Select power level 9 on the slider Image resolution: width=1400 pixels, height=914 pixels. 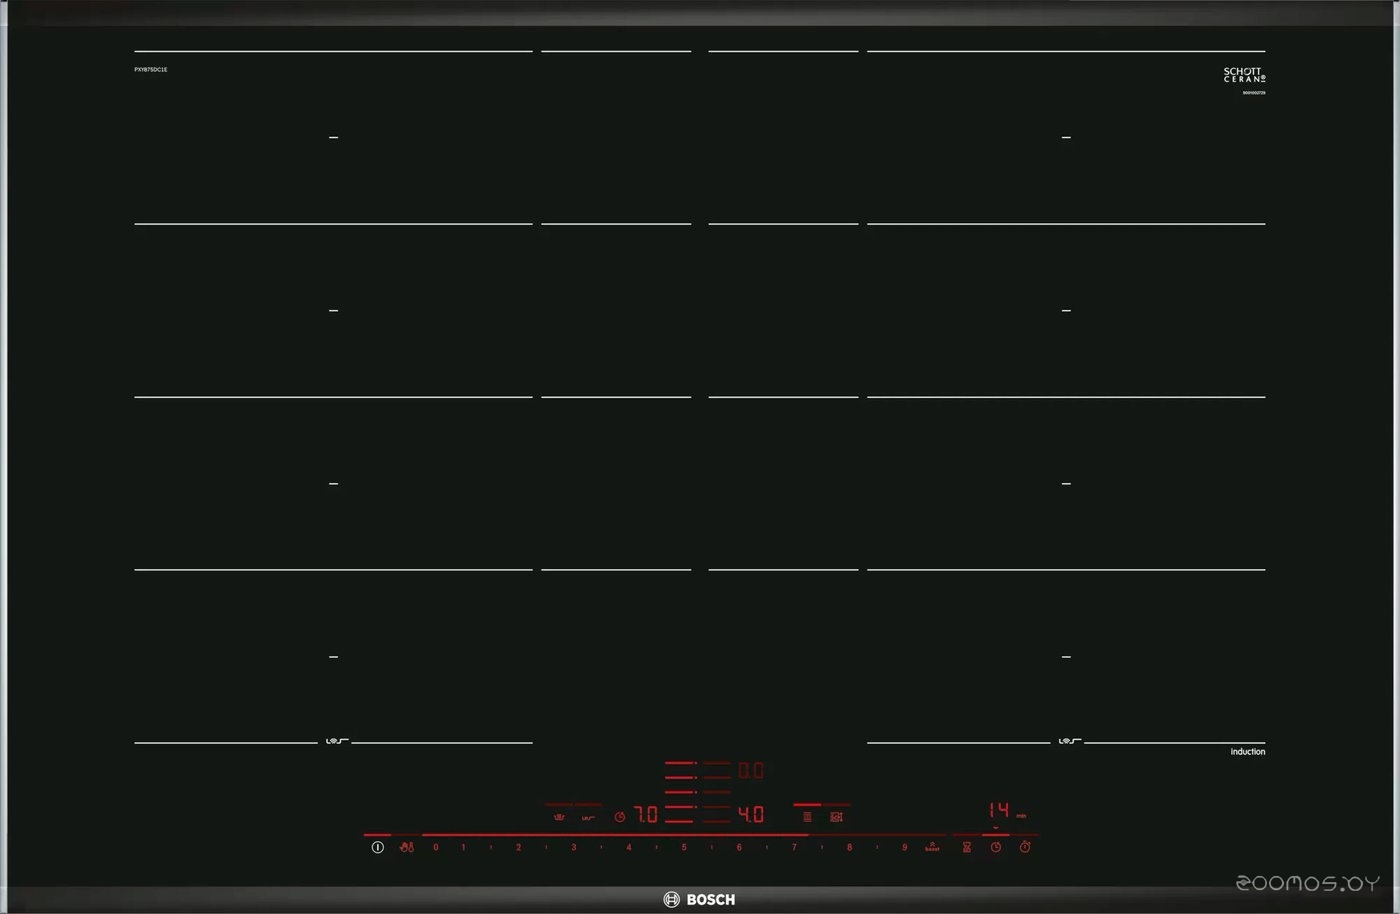pos(904,847)
